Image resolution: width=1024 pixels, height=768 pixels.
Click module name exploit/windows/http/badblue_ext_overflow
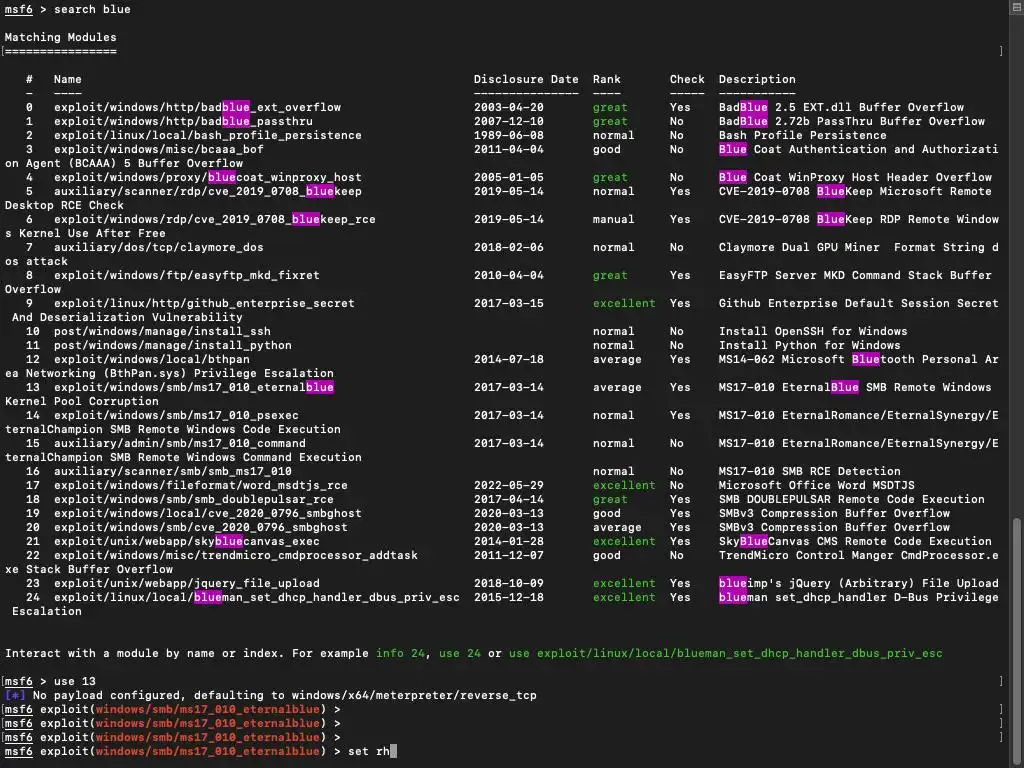(x=197, y=107)
